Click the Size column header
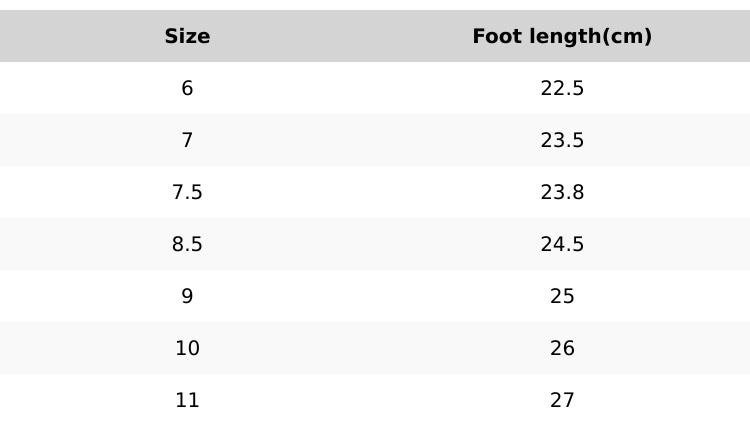The height and width of the screenshot is (426, 750). (187, 37)
